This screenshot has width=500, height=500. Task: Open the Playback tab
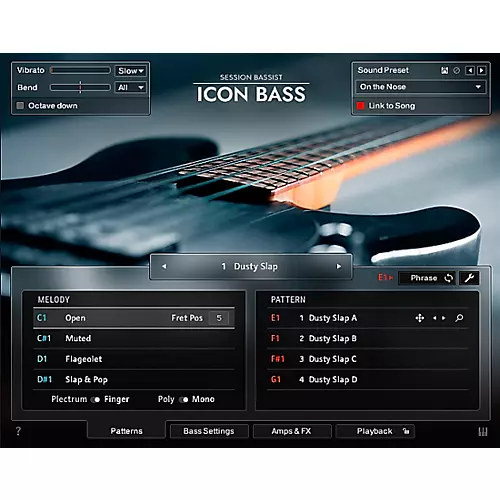tap(375, 431)
